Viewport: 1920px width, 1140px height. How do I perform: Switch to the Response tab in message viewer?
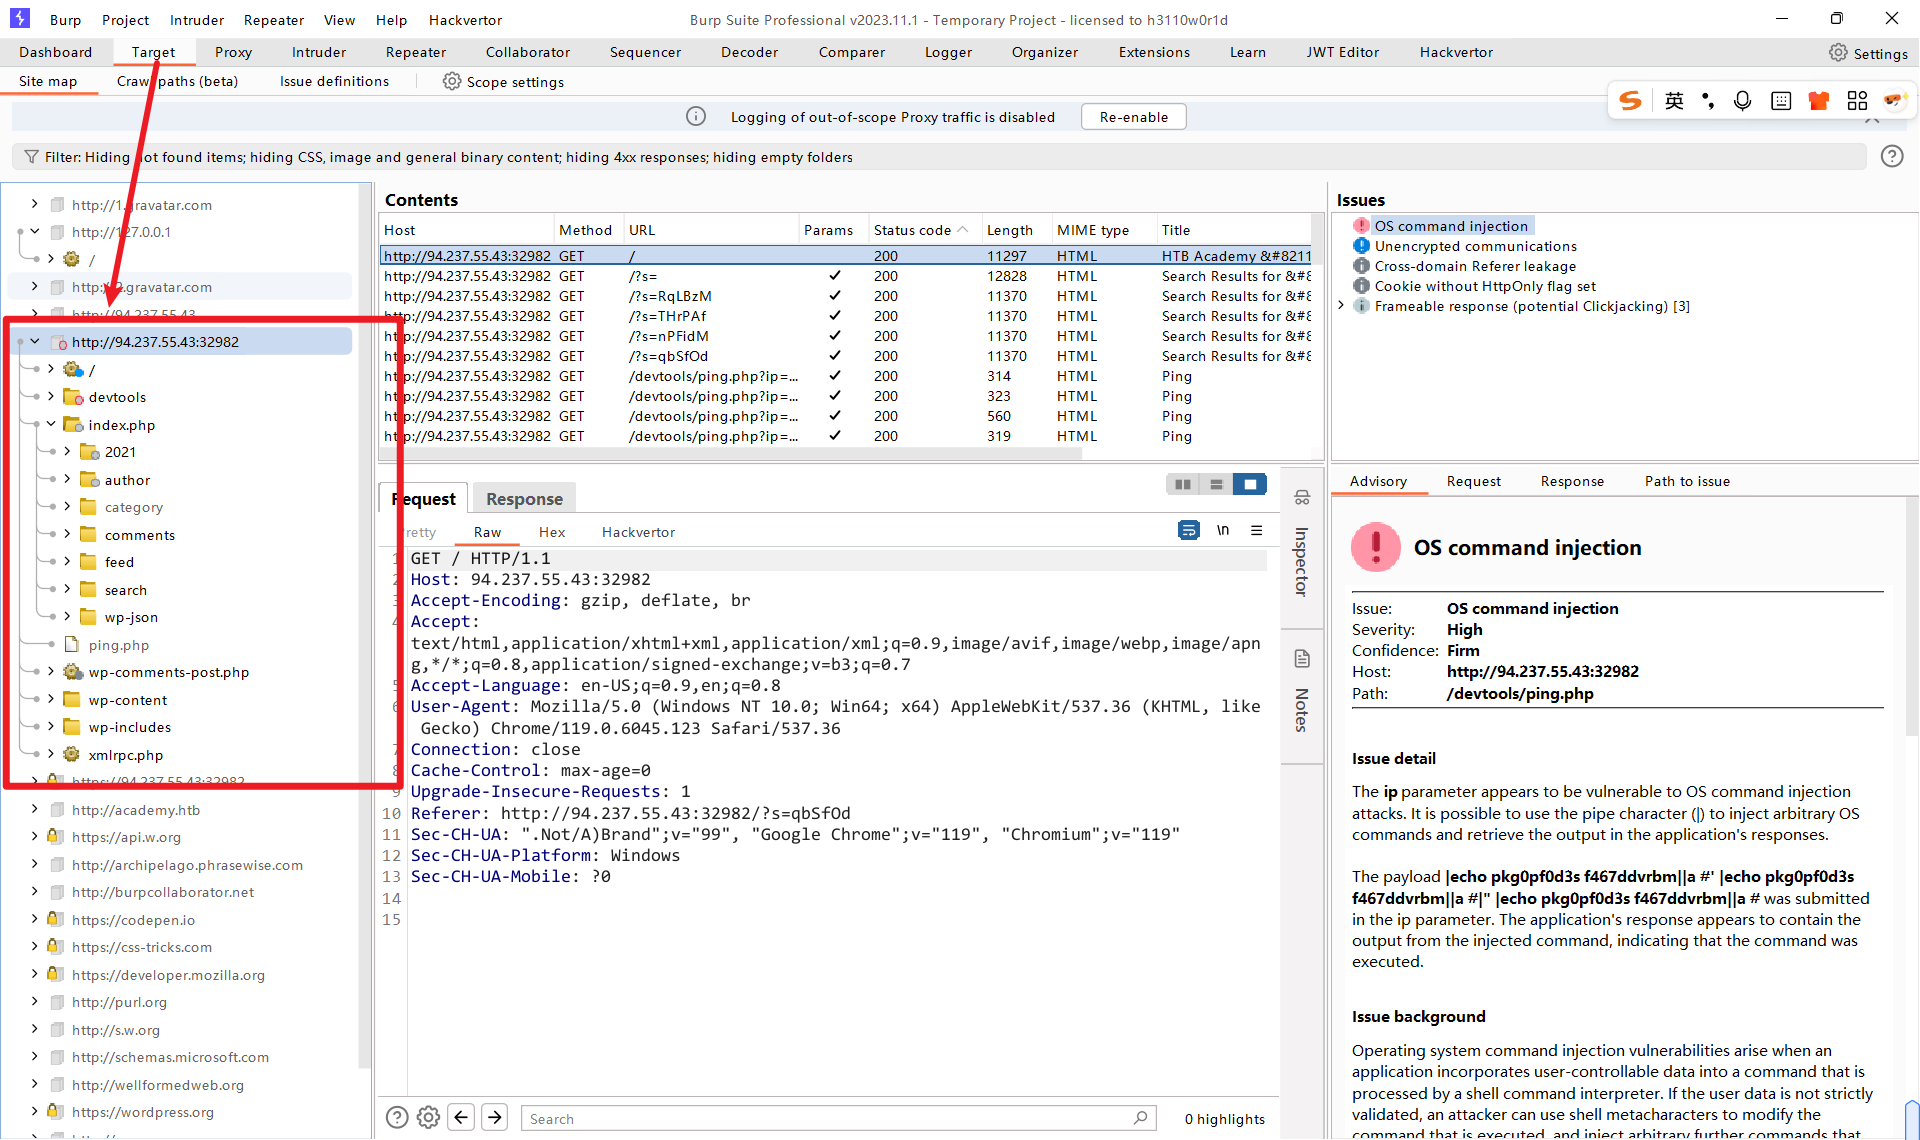click(x=524, y=499)
